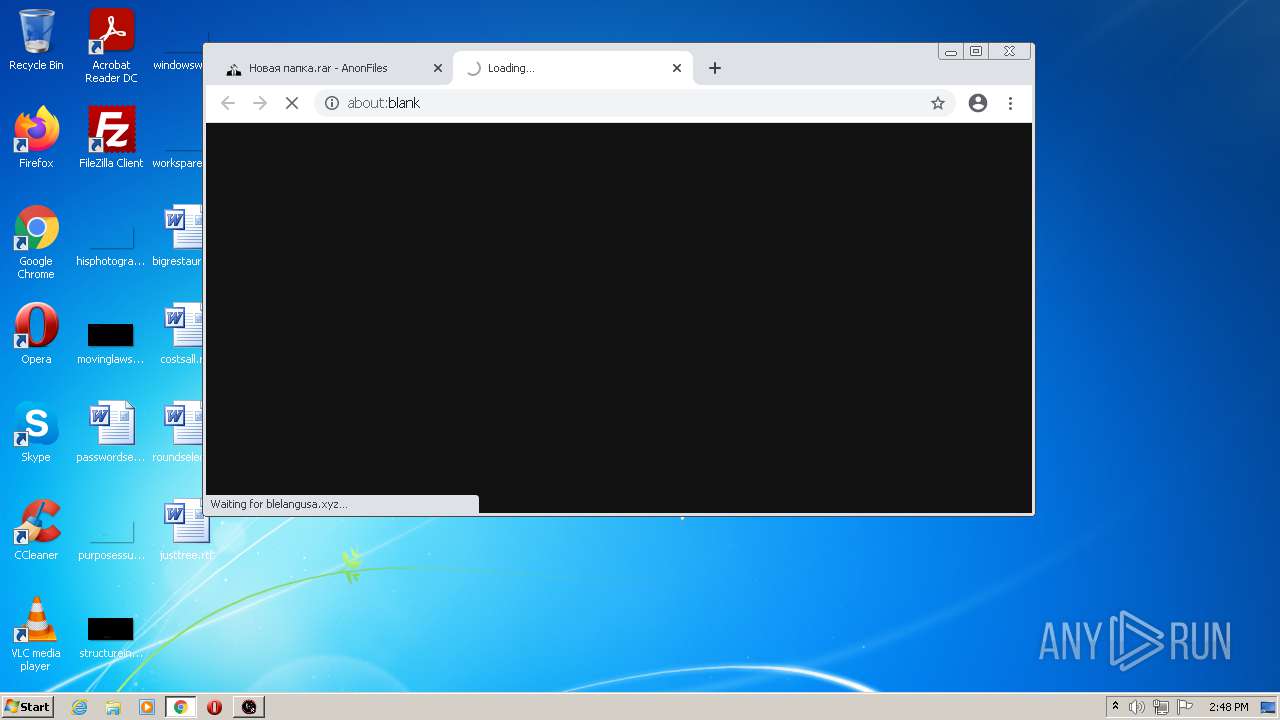The width and height of the screenshot is (1280, 720).
Task: Click the Opera icon in taskbar
Action: click(x=215, y=707)
